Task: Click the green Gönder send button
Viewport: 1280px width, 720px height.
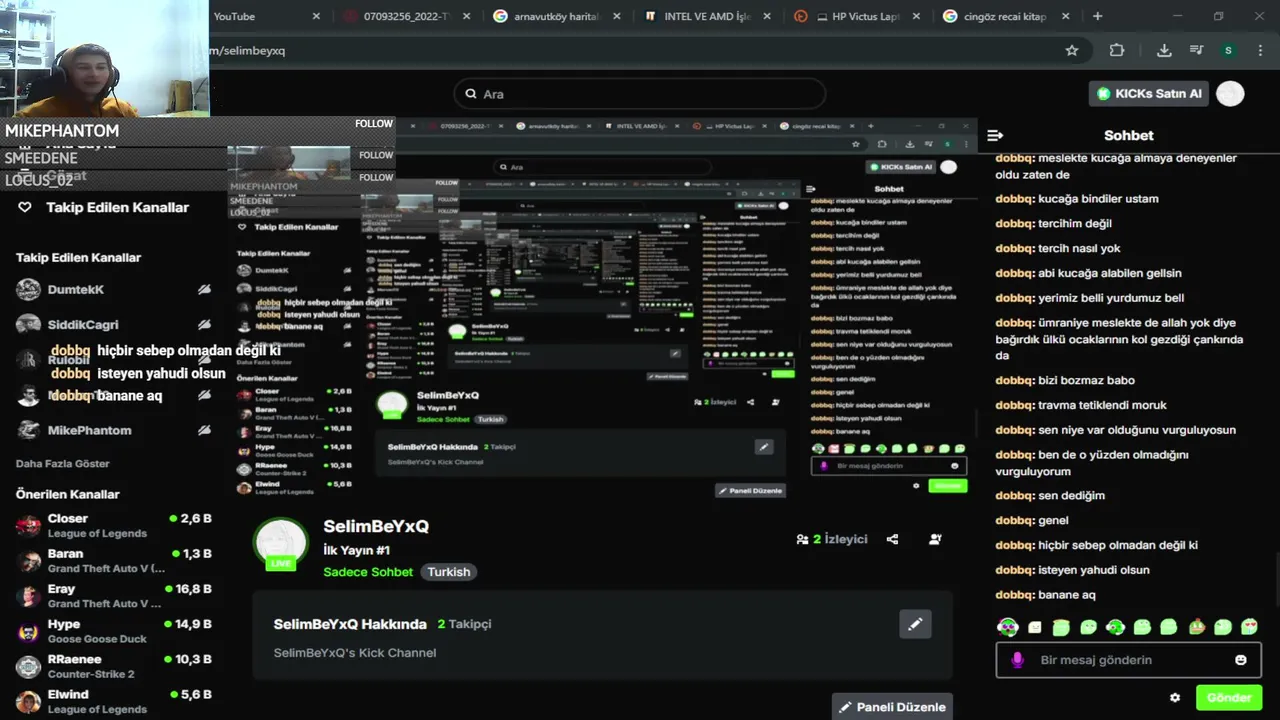Action: [x=1229, y=698]
